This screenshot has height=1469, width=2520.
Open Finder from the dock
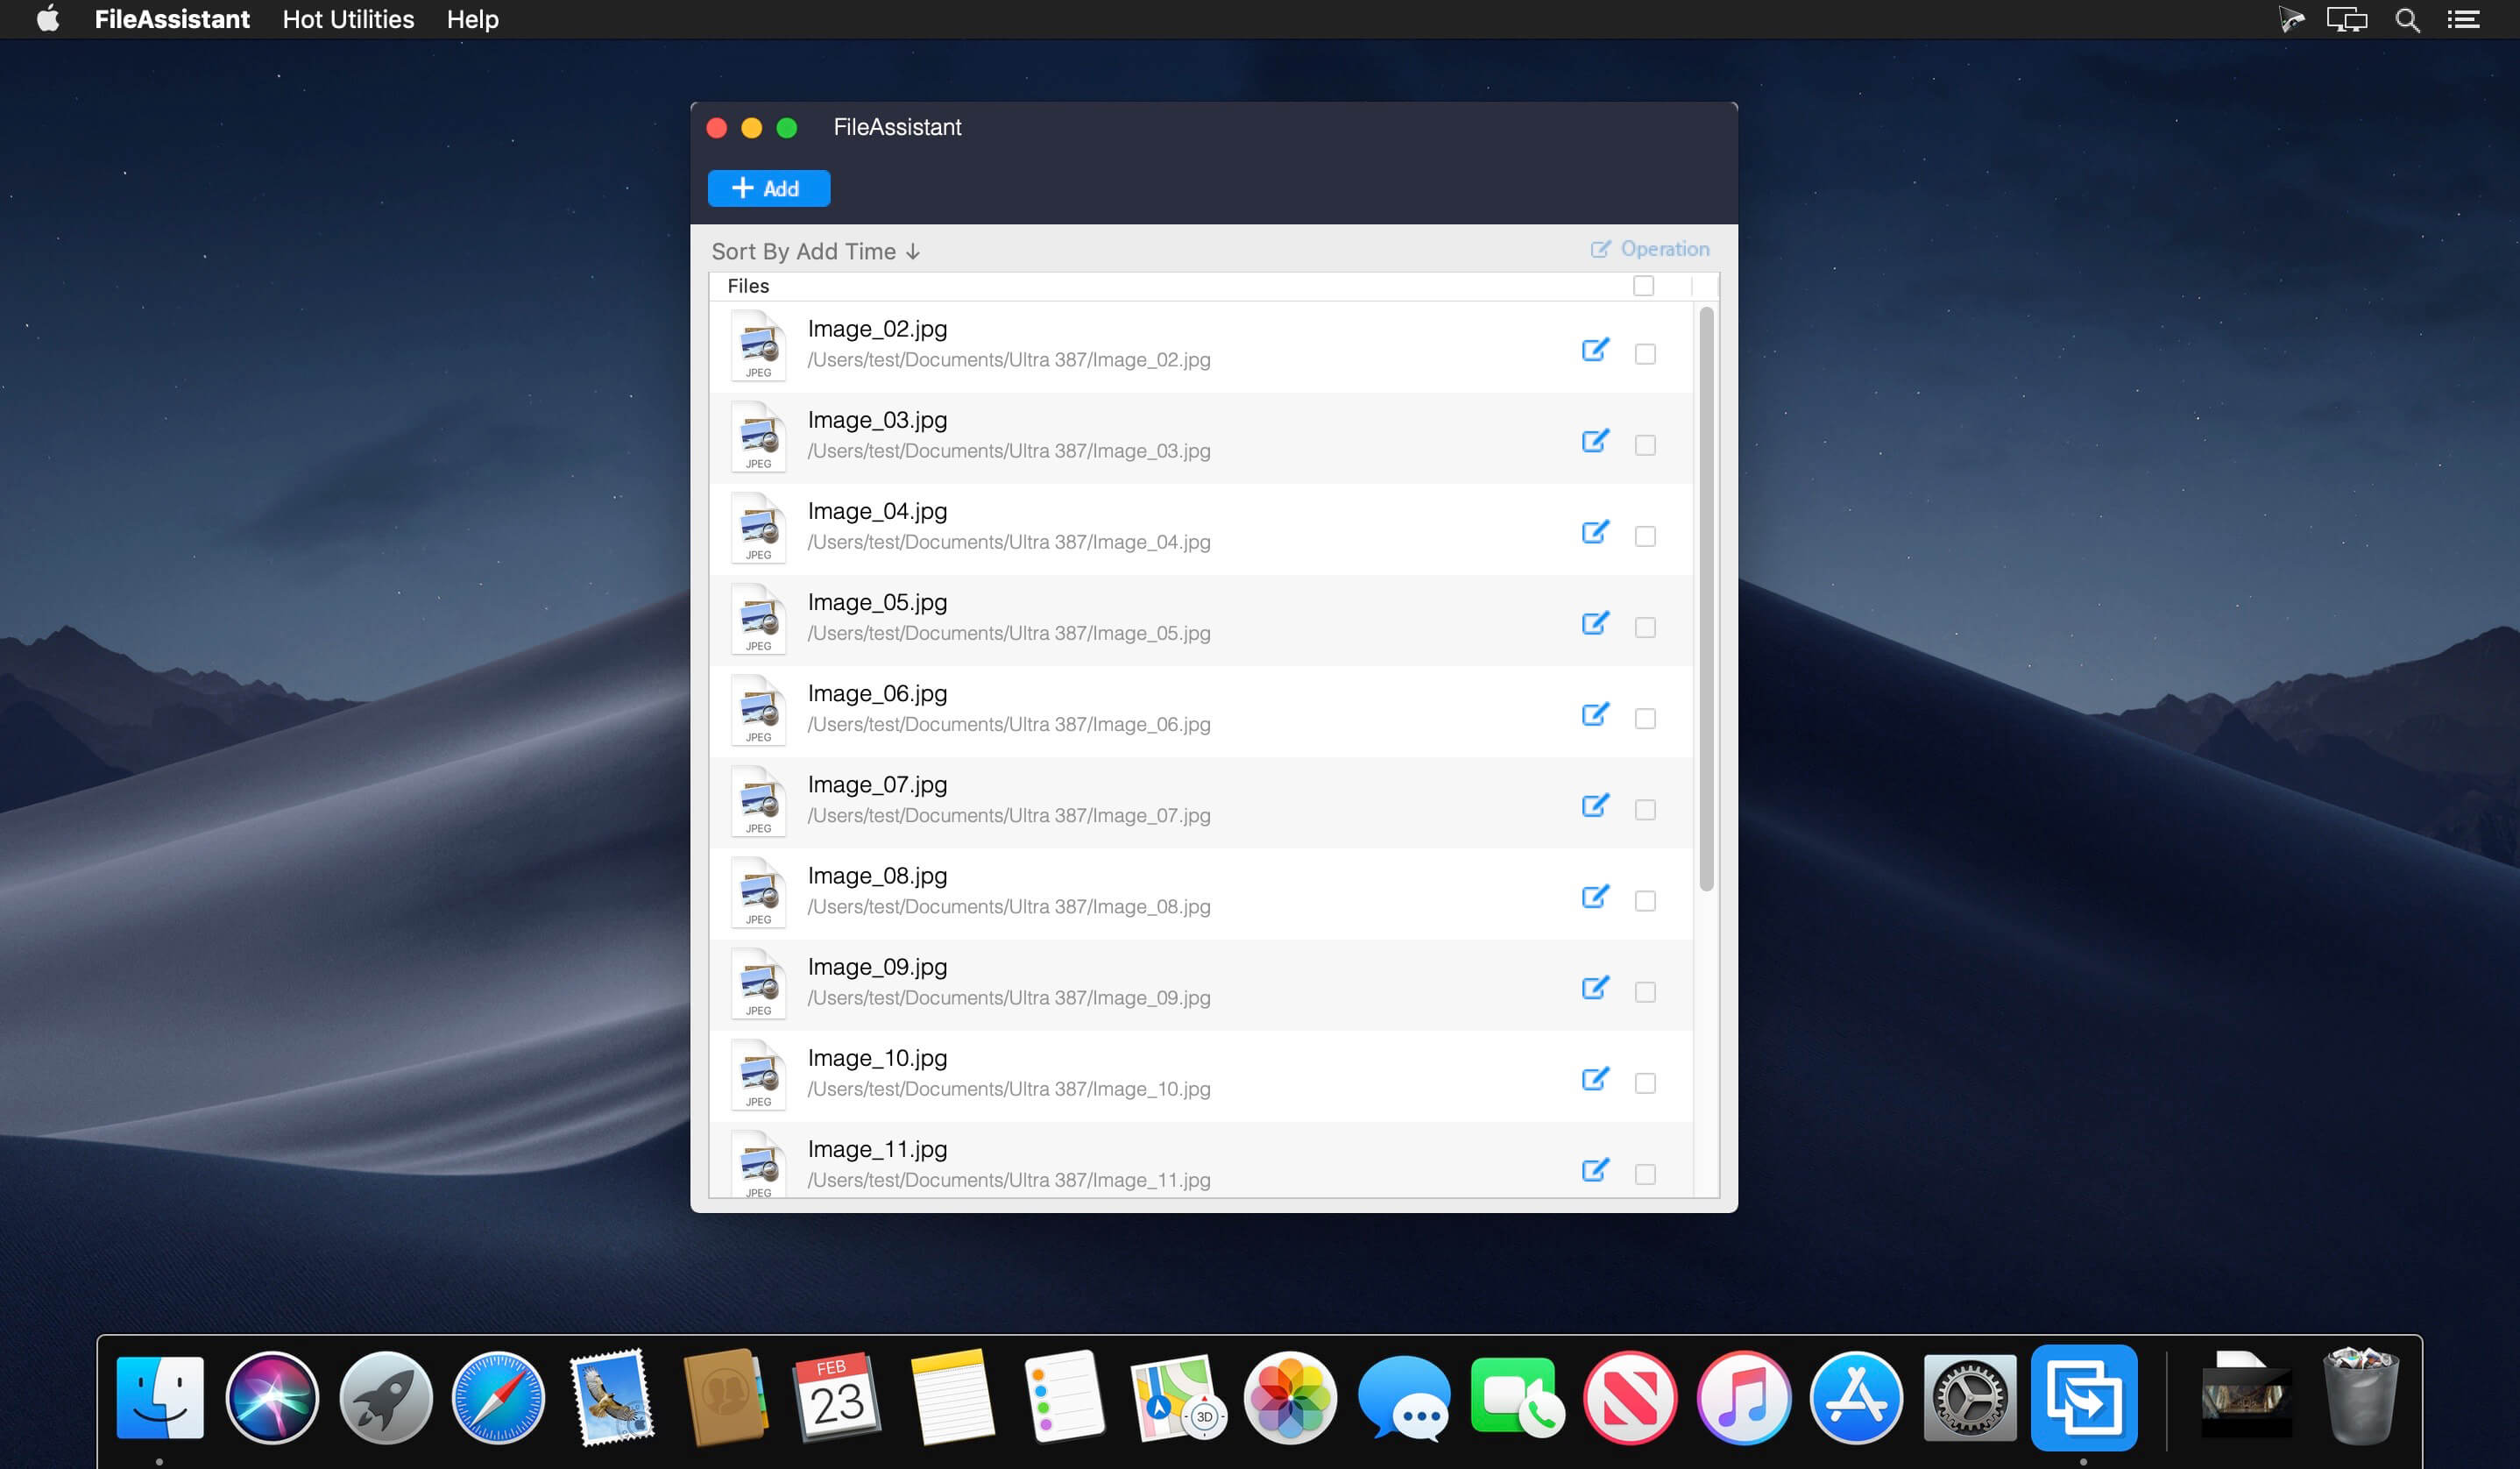point(160,1397)
